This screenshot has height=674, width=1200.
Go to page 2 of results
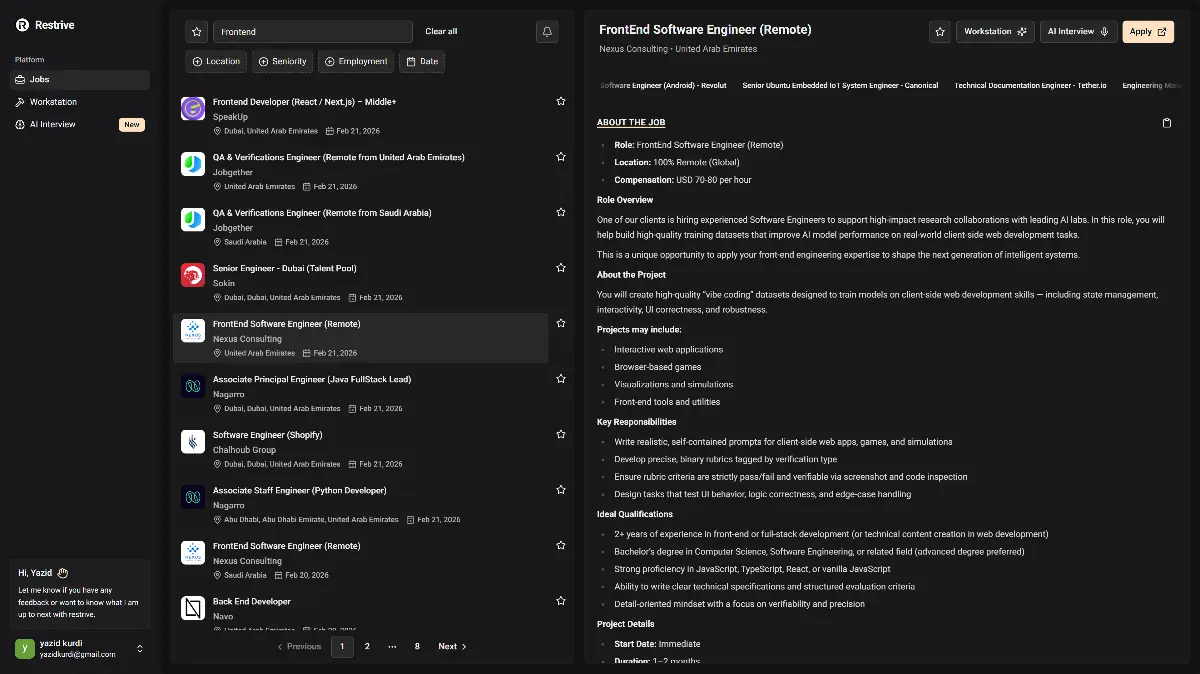367,646
